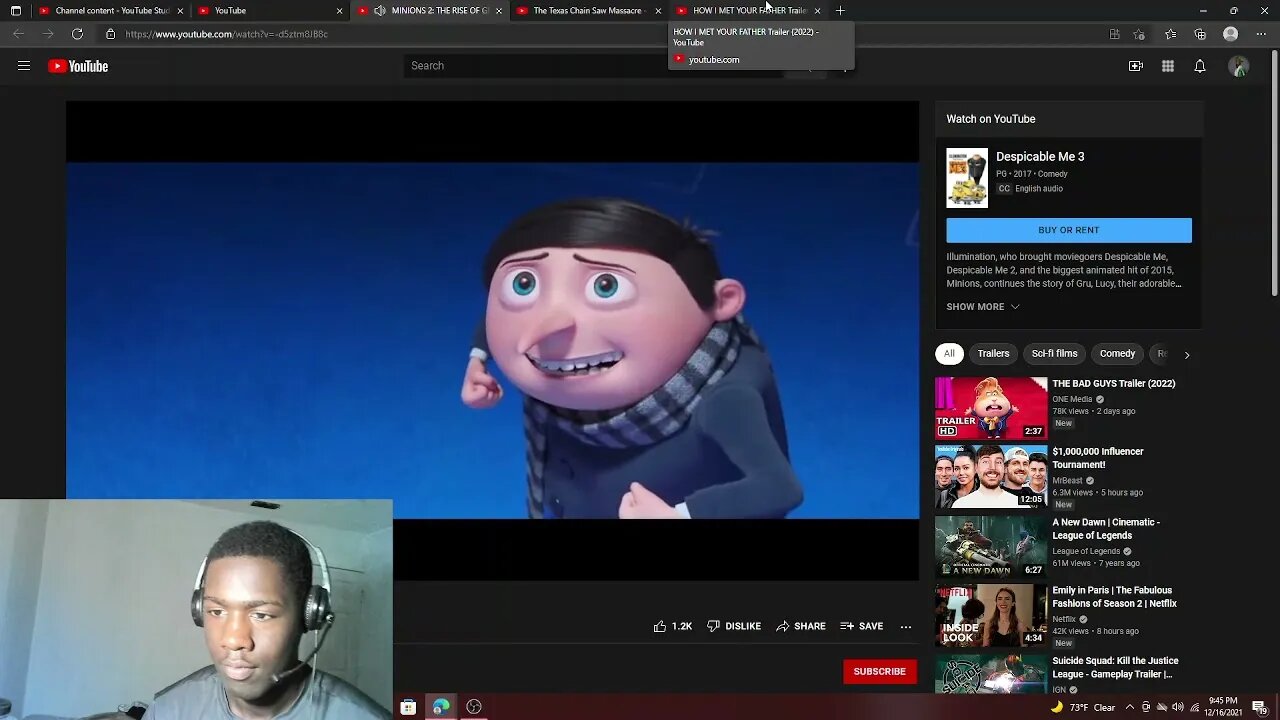Reload the page with browser refresh
Image resolution: width=1280 pixels, height=720 pixels.
[x=77, y=34]
